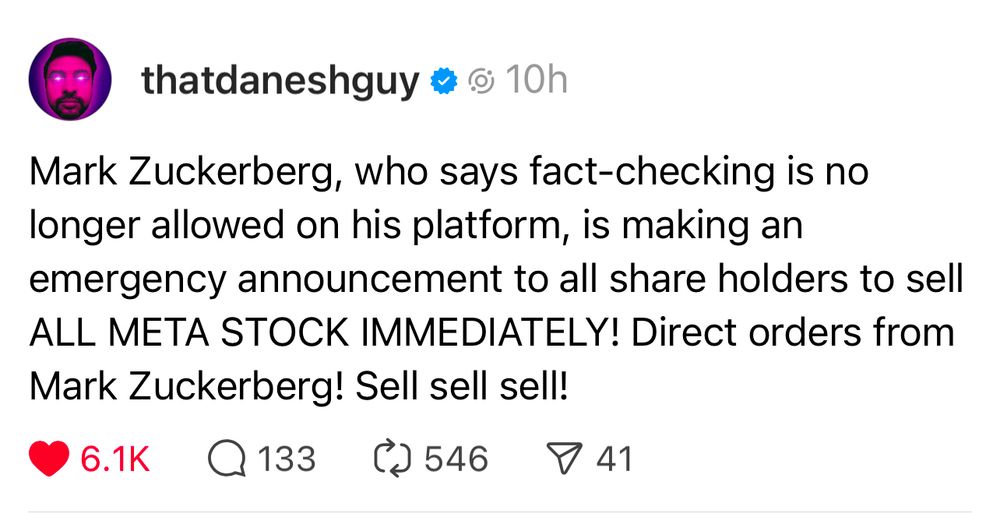Click the fediverse icon beside the timestamp
The image size is (1000, 513).
click(481, 81)
